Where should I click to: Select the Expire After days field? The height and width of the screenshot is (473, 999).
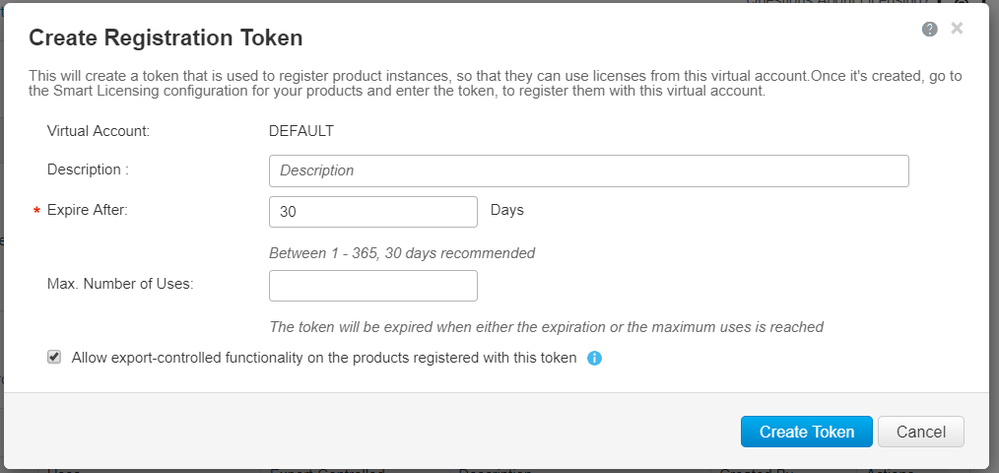tap(373, 212)
